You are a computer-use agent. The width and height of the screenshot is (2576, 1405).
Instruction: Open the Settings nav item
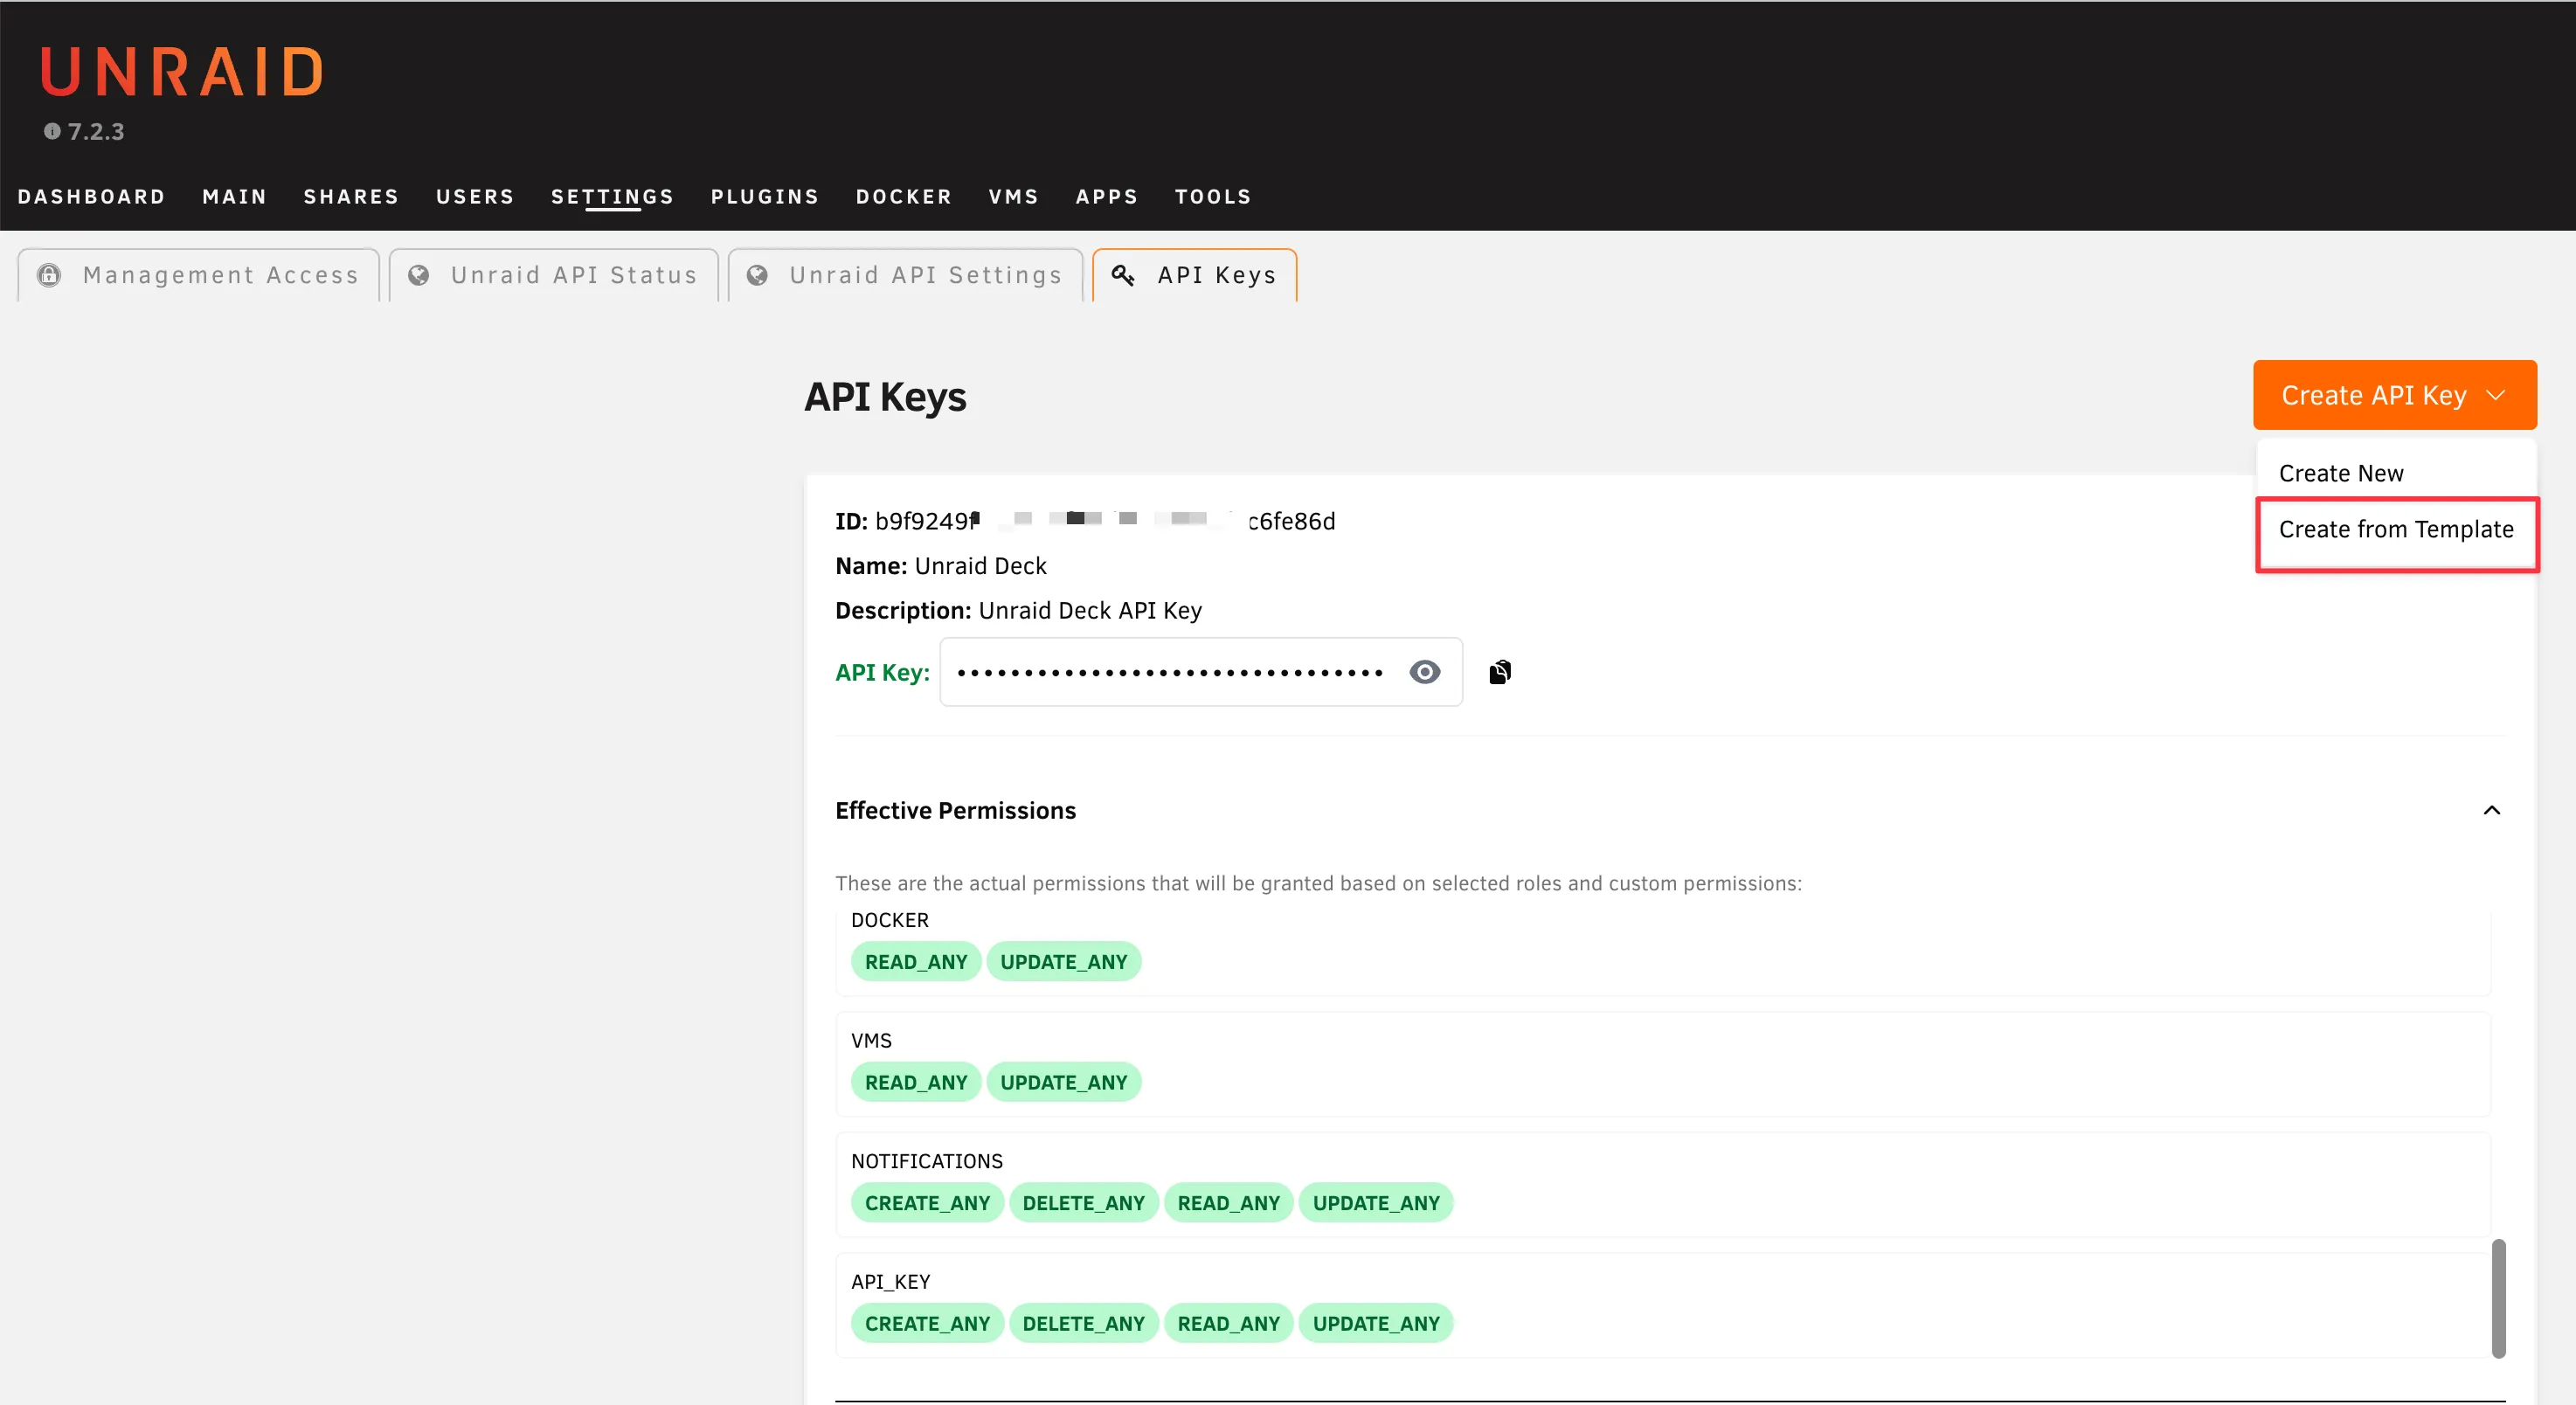point(612,197)
